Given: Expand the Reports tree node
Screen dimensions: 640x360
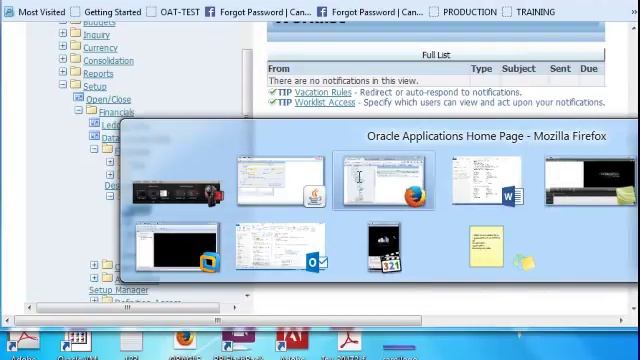Looking at the screenshot, I should (x=63, y=72).
